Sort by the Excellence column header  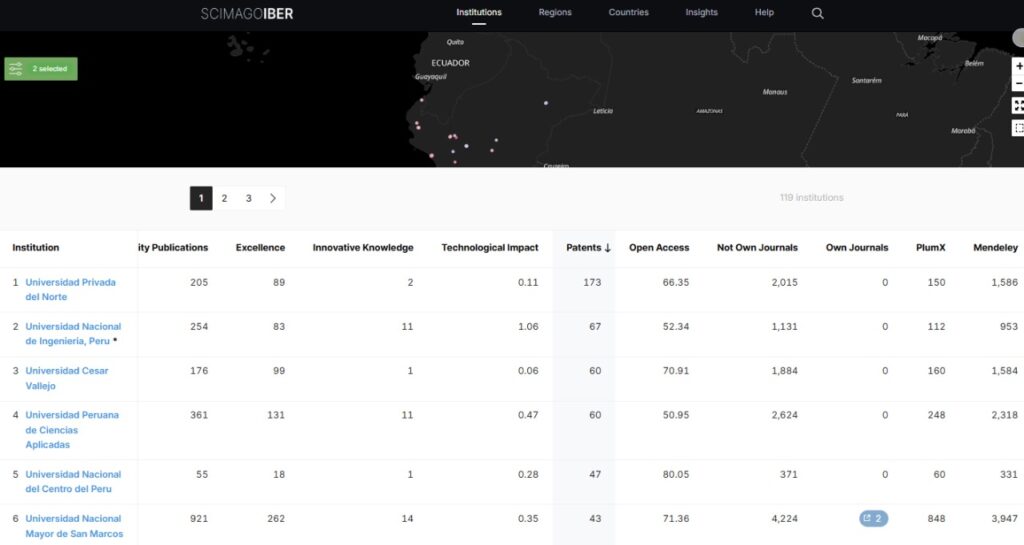click(260, 248)
